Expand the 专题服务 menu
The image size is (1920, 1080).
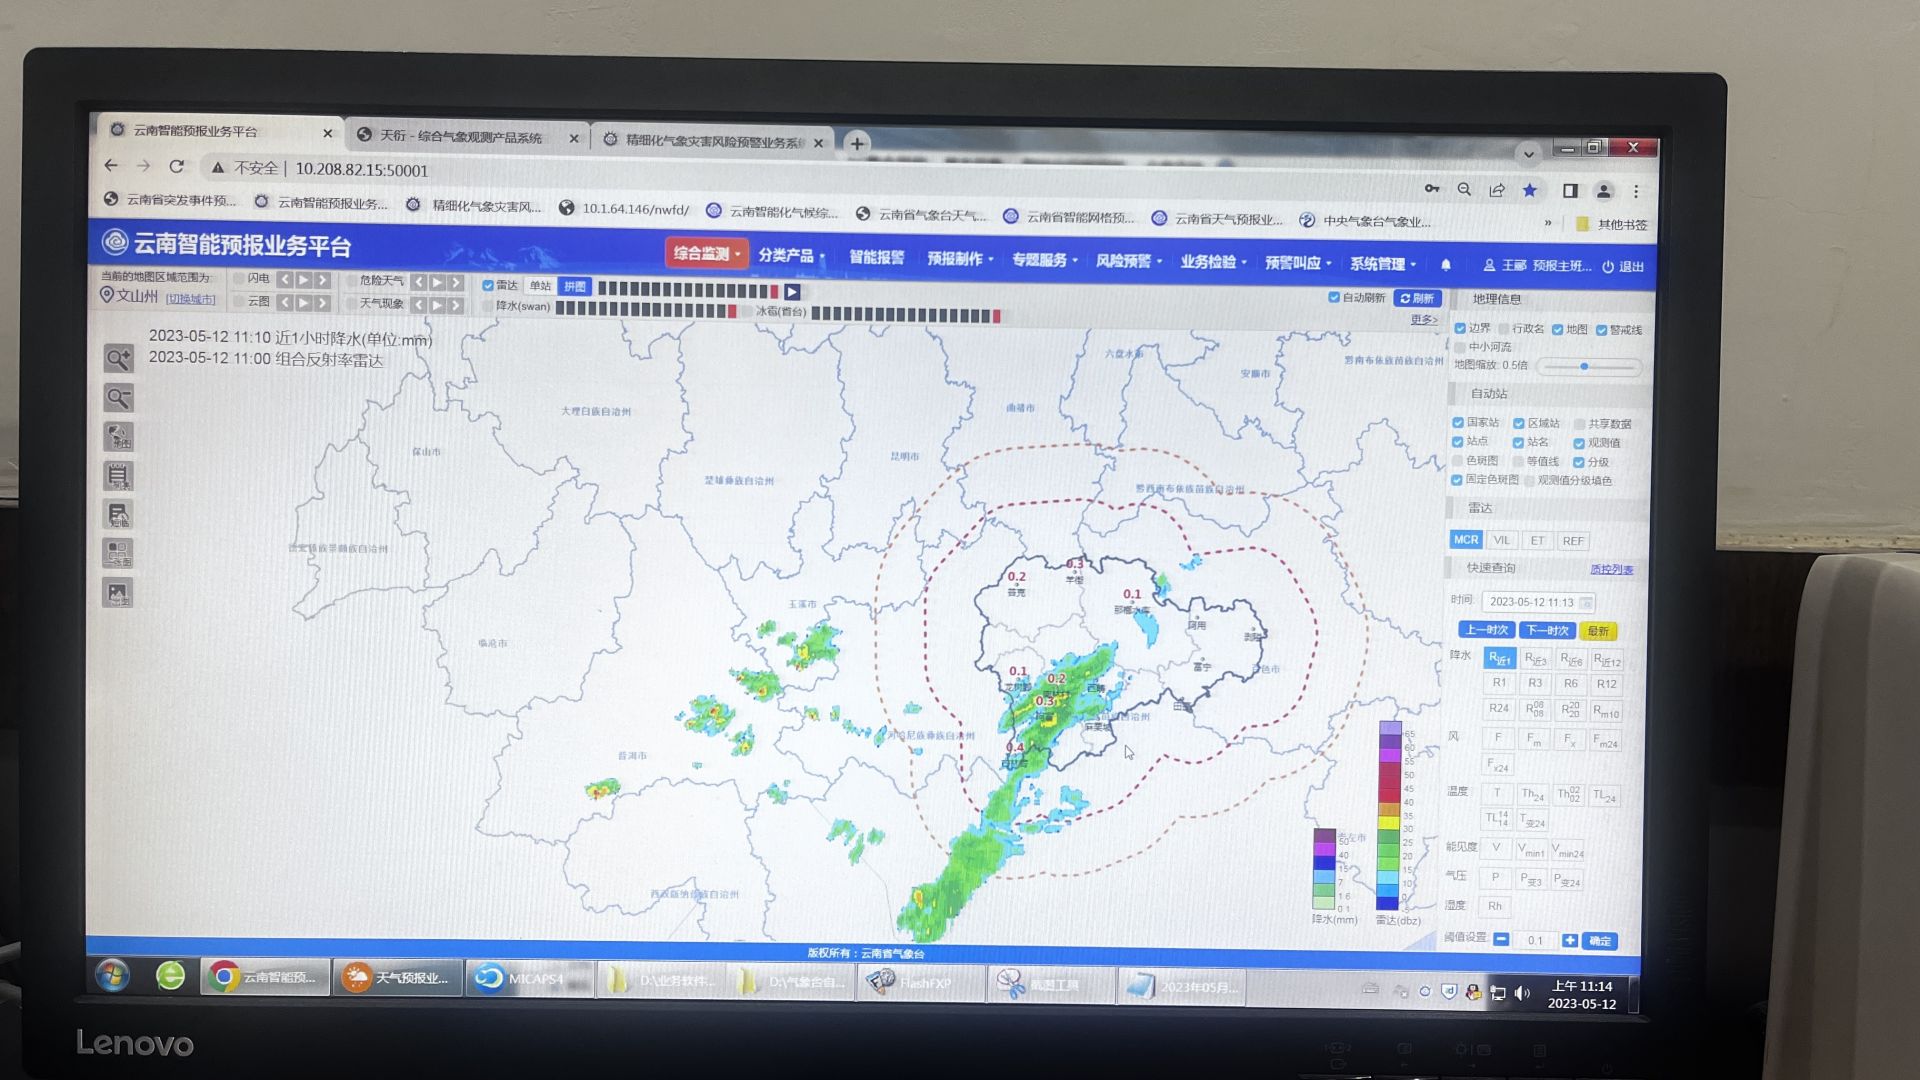click(1044, 259)
